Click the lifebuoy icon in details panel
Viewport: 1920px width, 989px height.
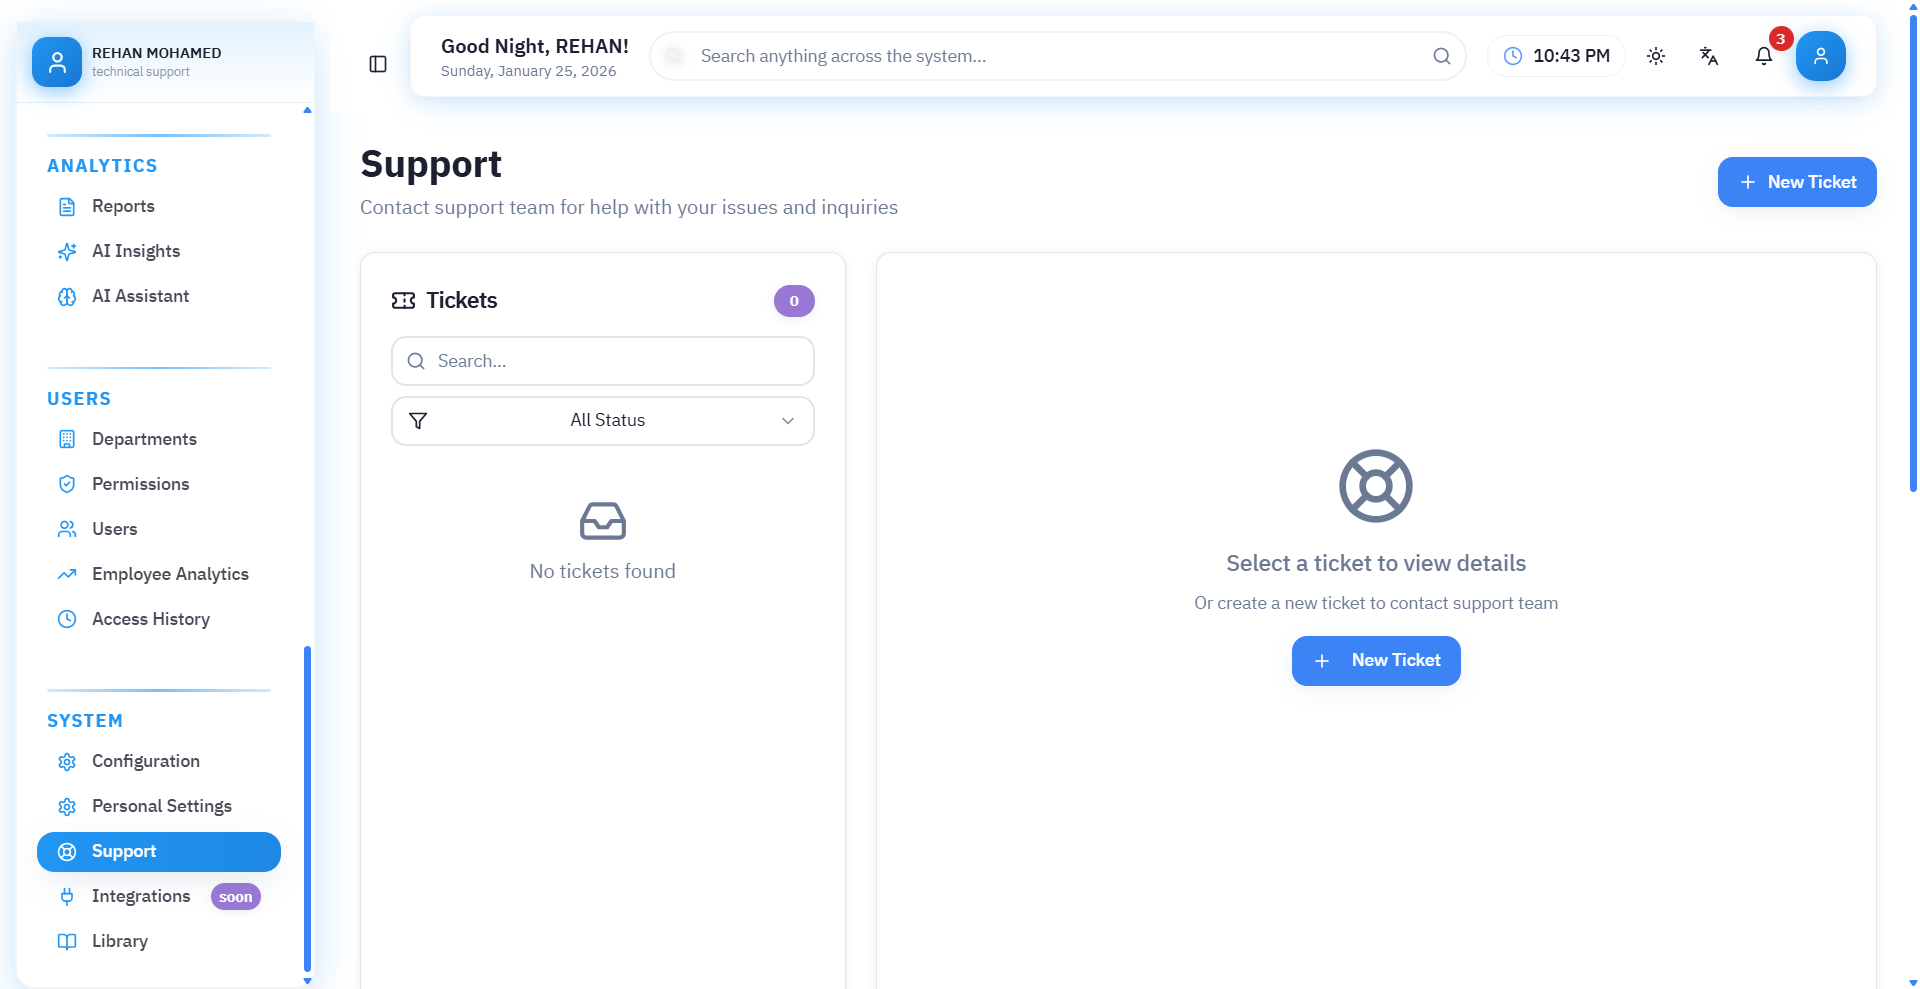[1375, 486]
